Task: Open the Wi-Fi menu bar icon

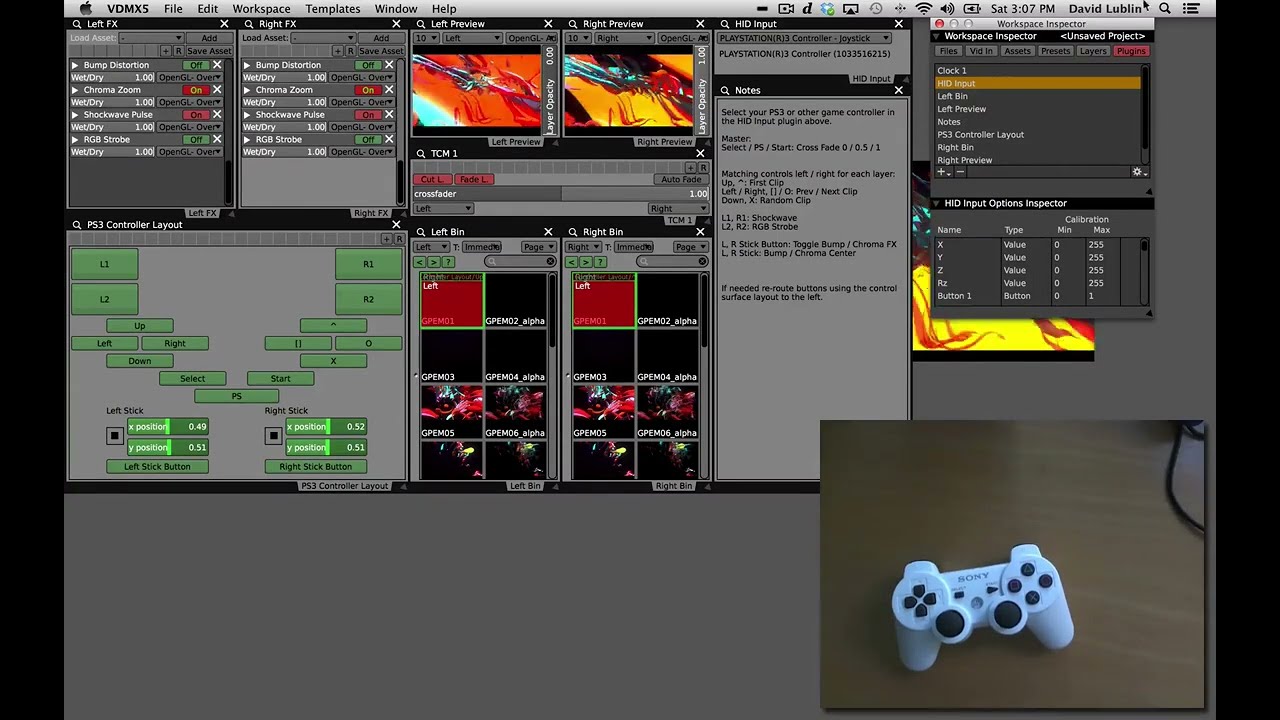Action: (924, 9)
